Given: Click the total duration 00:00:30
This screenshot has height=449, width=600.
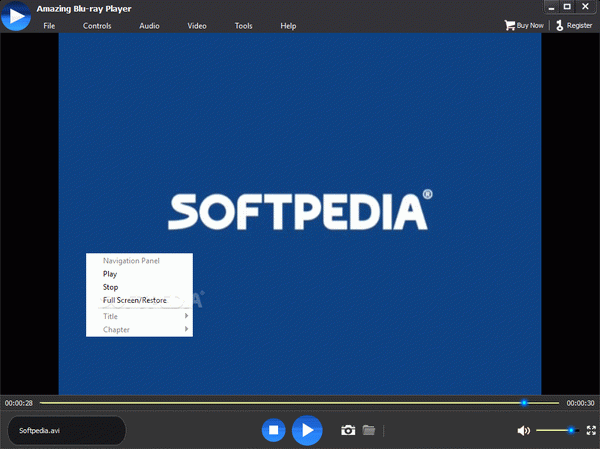Looking at the screenshot, I should tap(580, 403).
